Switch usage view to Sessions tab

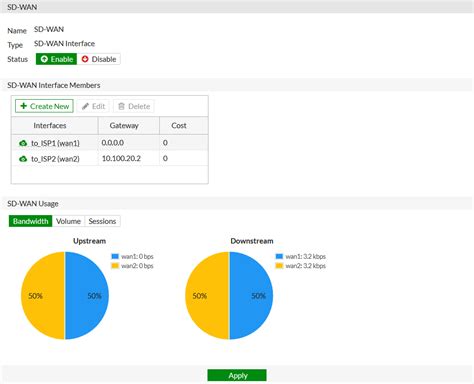[102, 221]
